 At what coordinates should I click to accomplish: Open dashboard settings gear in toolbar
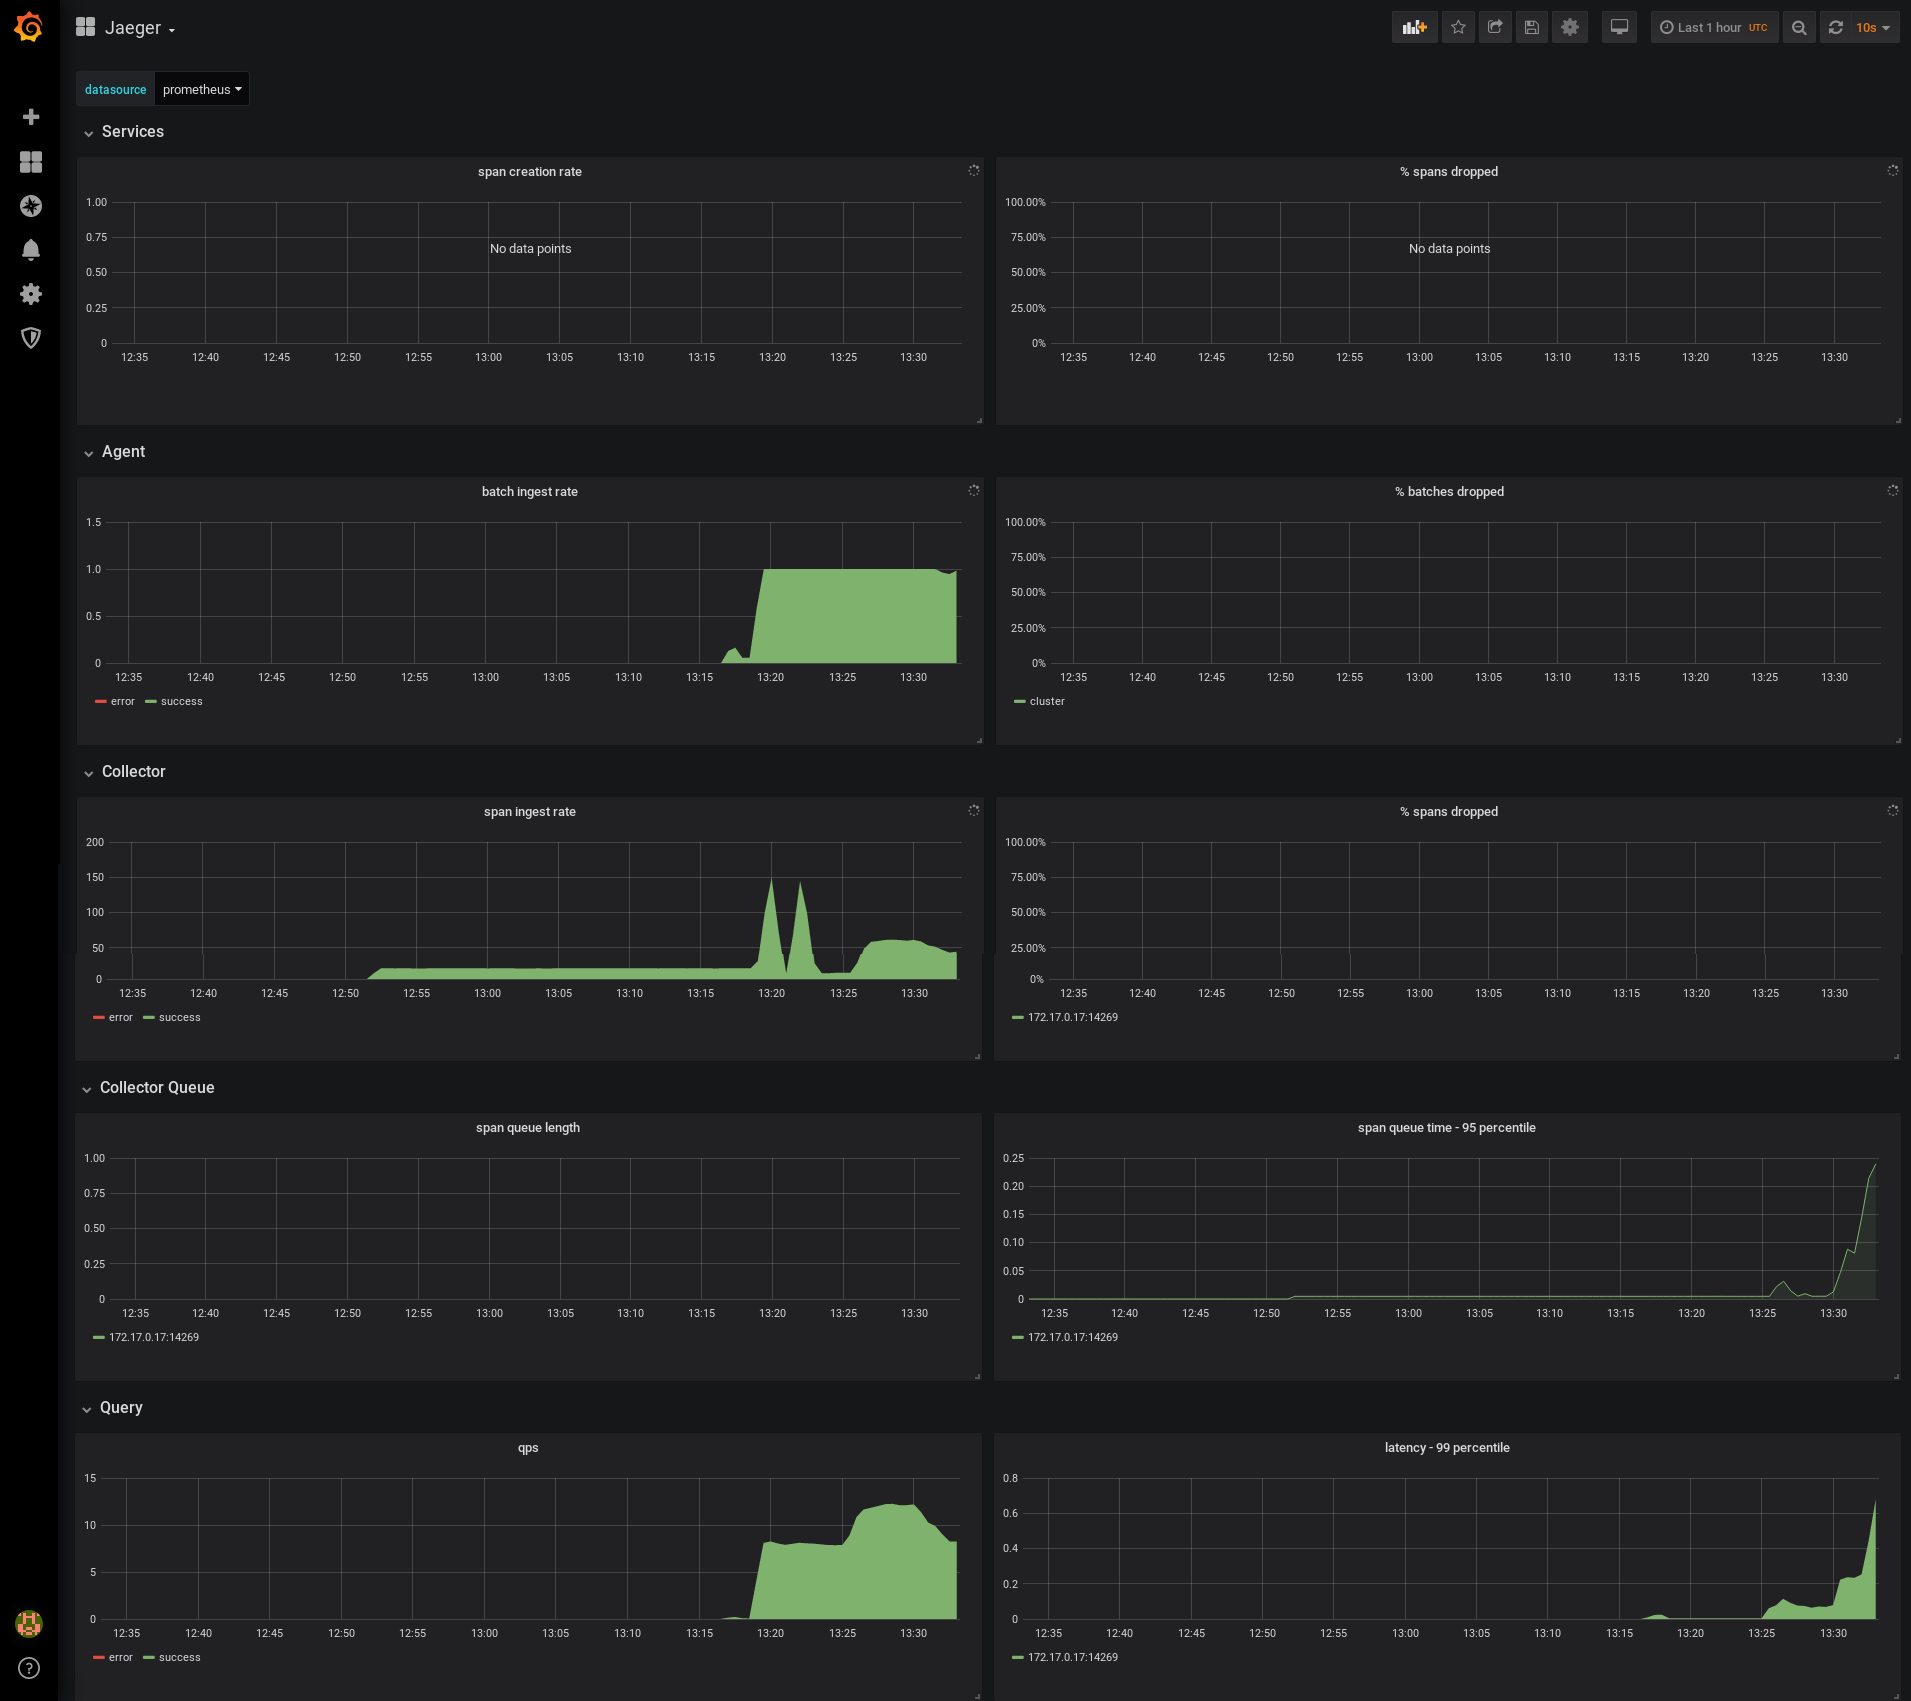click(x=1570, y=28)
